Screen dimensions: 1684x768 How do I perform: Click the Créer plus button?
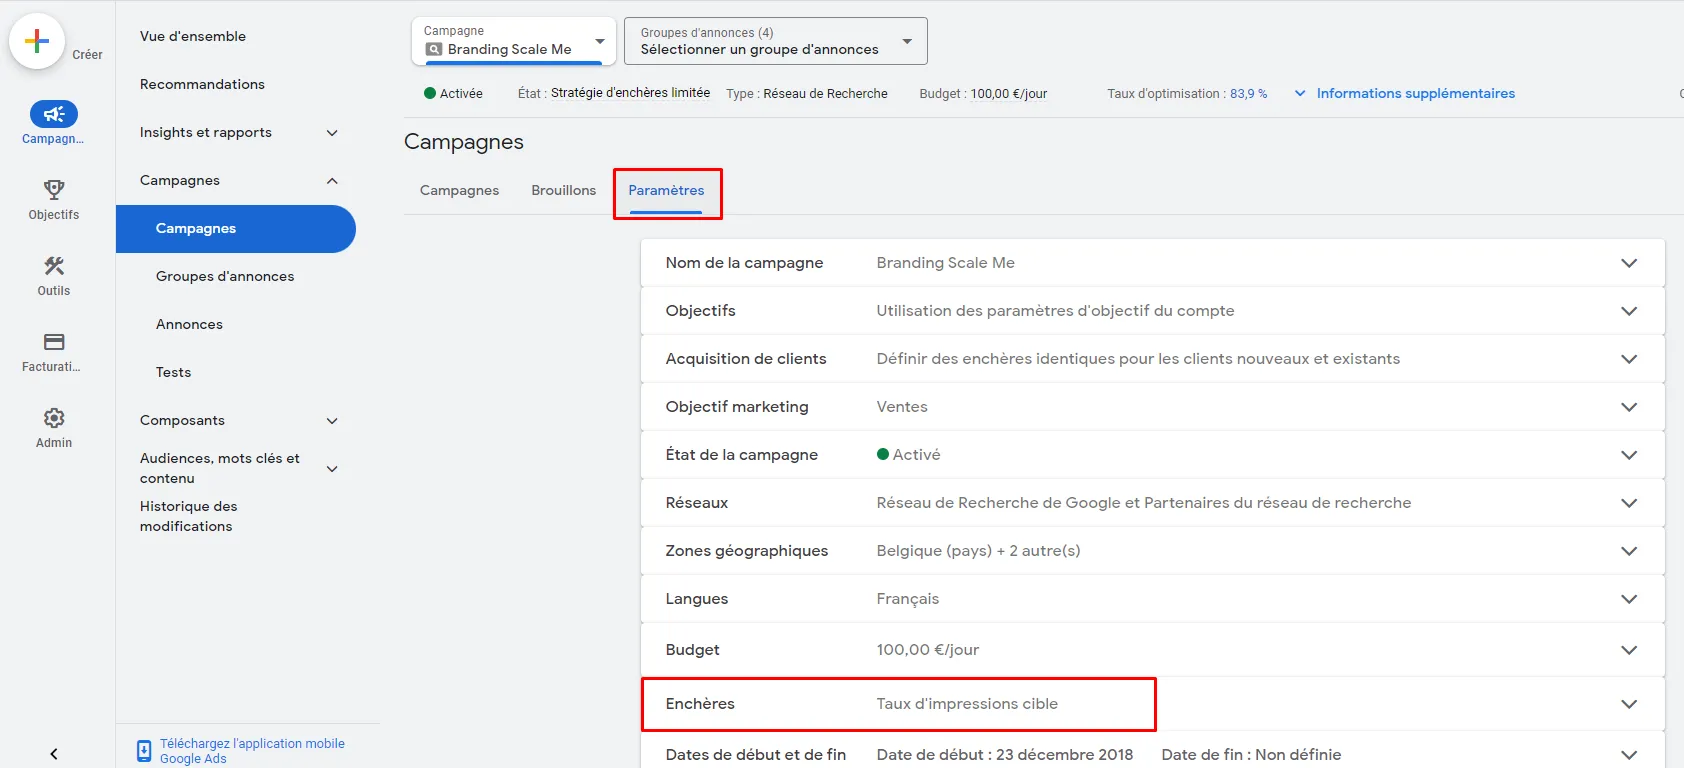click(x=37, y=41)
